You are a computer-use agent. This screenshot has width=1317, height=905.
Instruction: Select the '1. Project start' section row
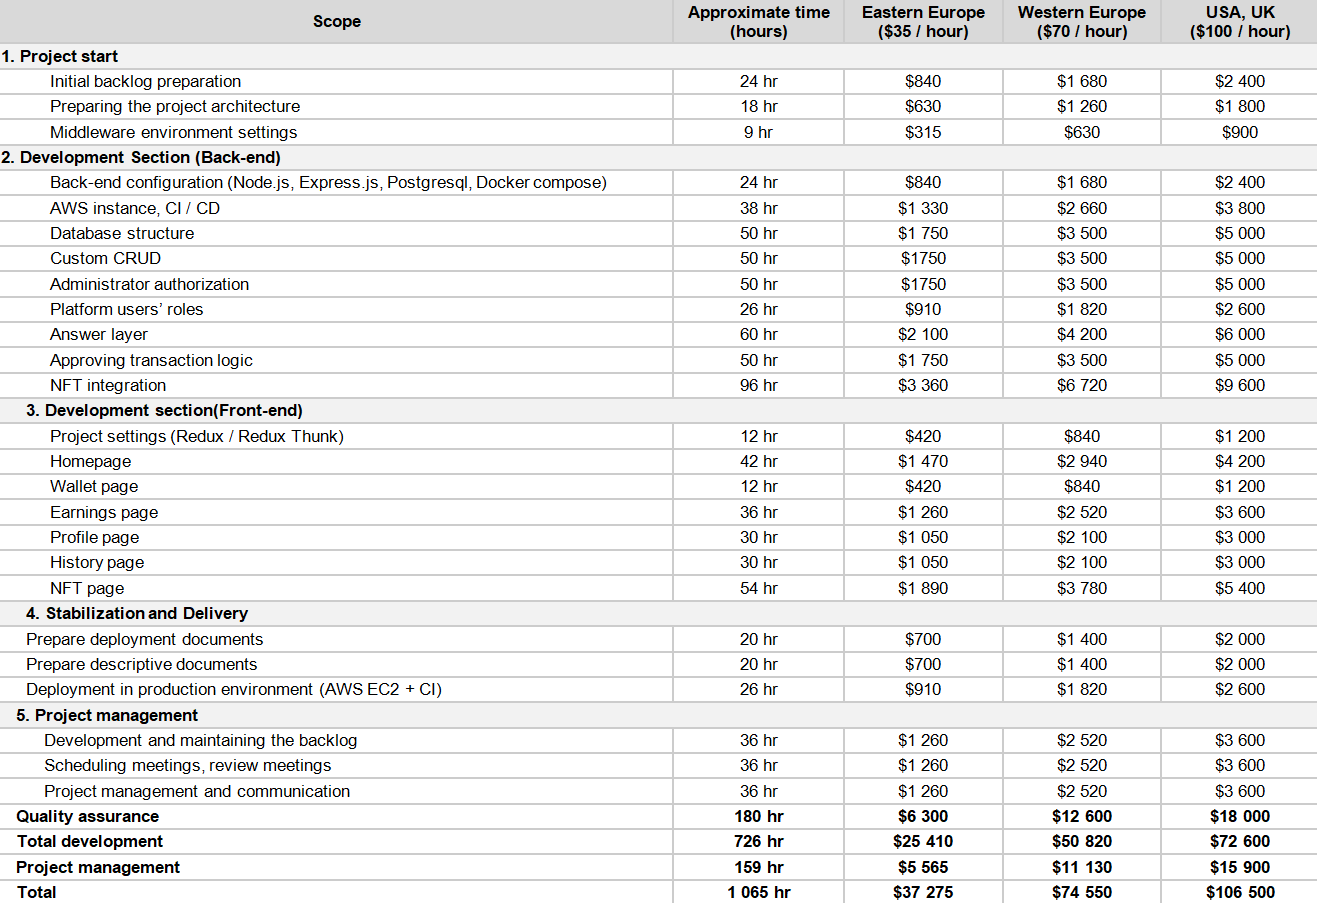click(60, 56)
